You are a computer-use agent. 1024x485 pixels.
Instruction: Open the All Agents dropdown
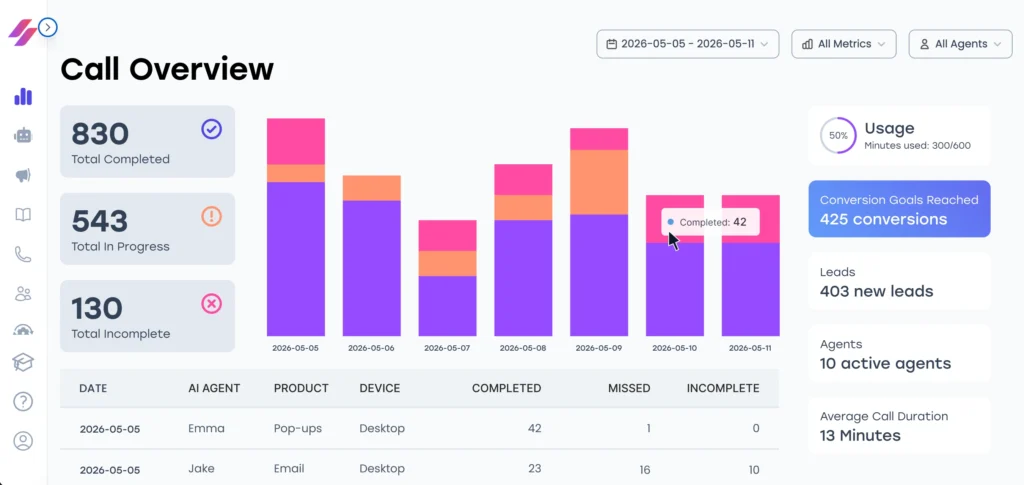pos(961,44)
